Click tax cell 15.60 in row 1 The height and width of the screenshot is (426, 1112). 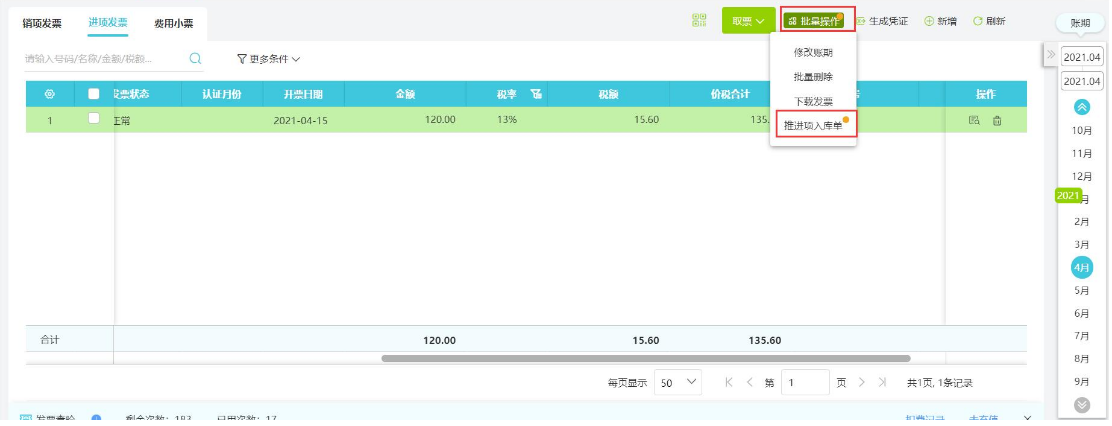[646, 120]
